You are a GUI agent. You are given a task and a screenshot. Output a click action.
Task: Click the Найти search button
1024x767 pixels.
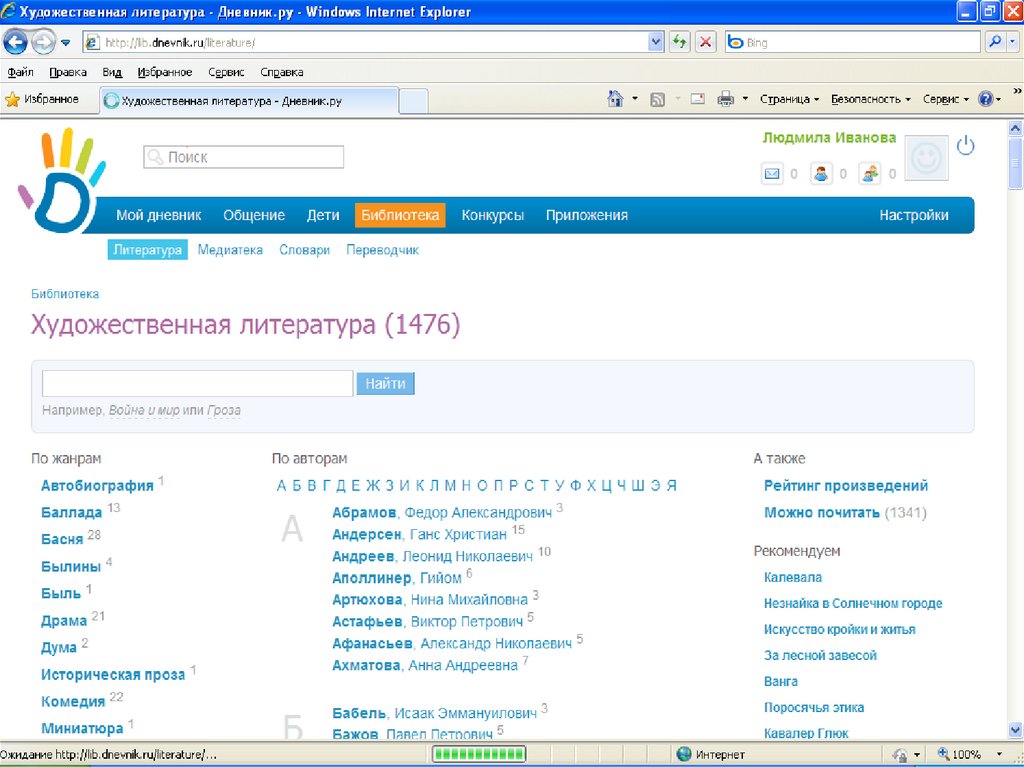click(385, 384)
